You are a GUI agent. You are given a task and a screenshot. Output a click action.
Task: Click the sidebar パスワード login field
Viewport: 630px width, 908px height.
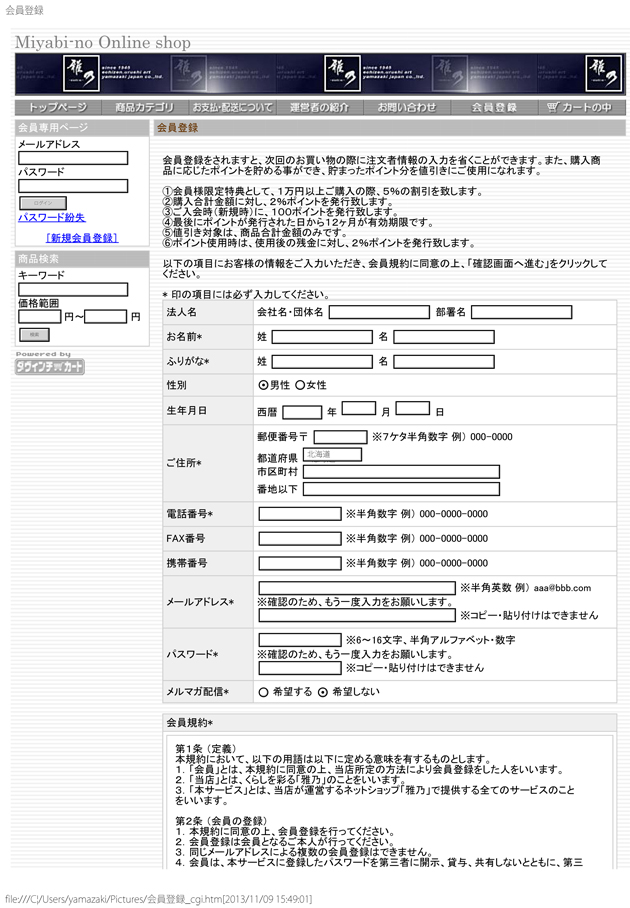click(x=73, y=186)
